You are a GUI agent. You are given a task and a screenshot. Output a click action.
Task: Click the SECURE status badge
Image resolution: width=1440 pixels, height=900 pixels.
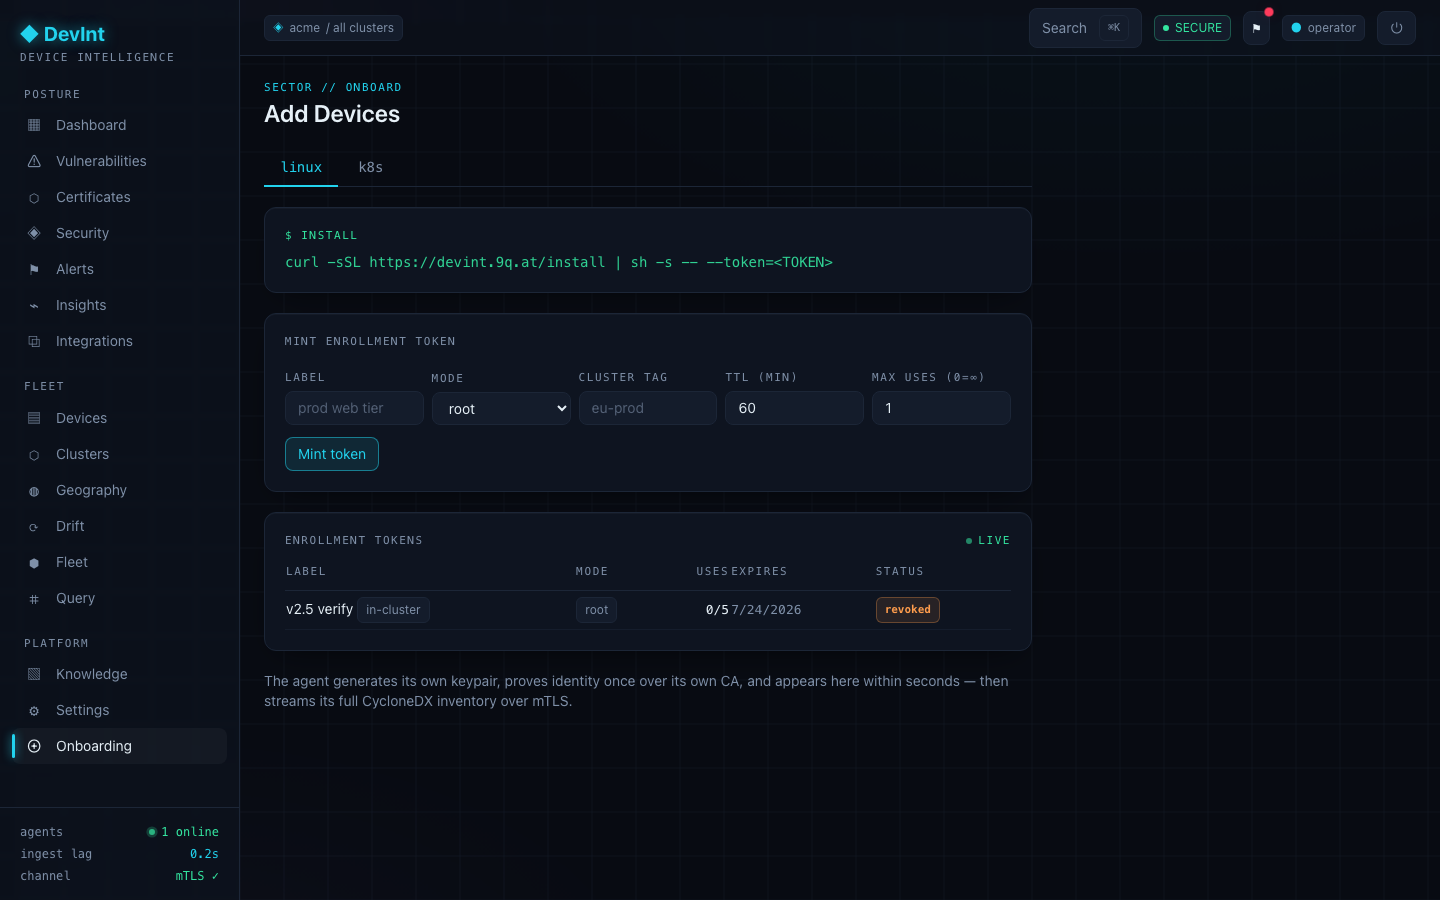(1192, 28)
